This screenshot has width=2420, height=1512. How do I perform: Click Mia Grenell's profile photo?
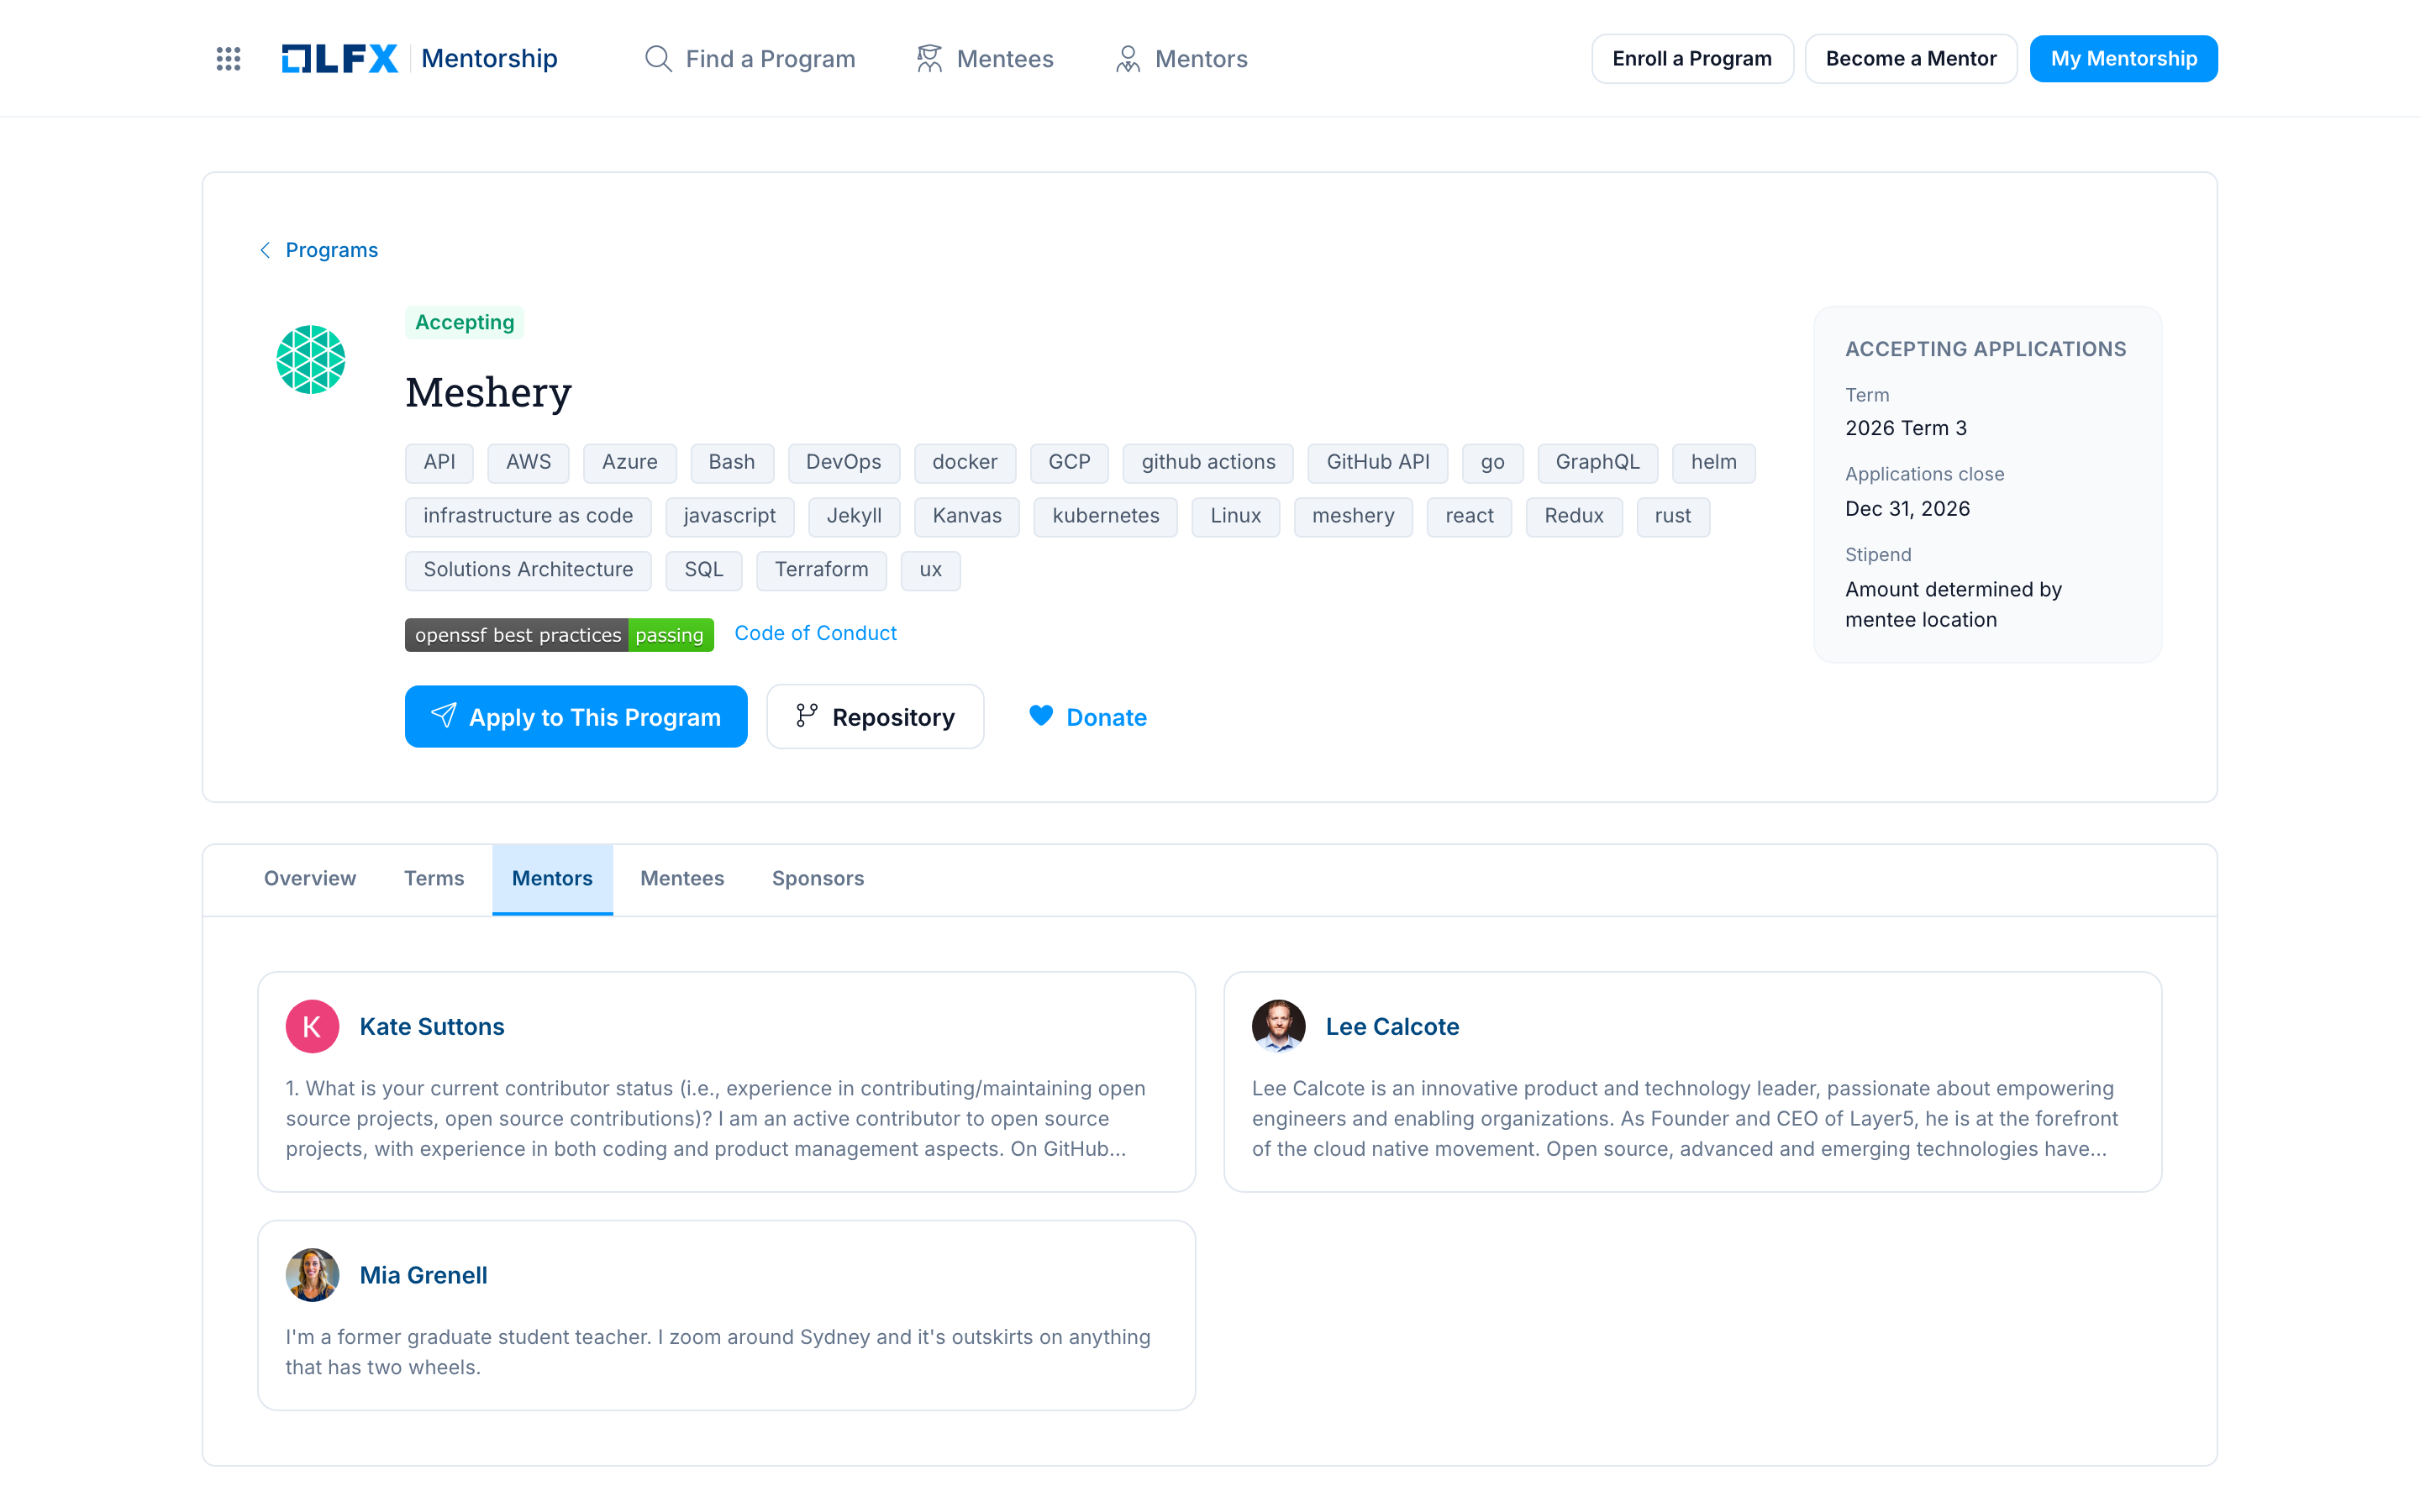click(x=312, y=1275)
